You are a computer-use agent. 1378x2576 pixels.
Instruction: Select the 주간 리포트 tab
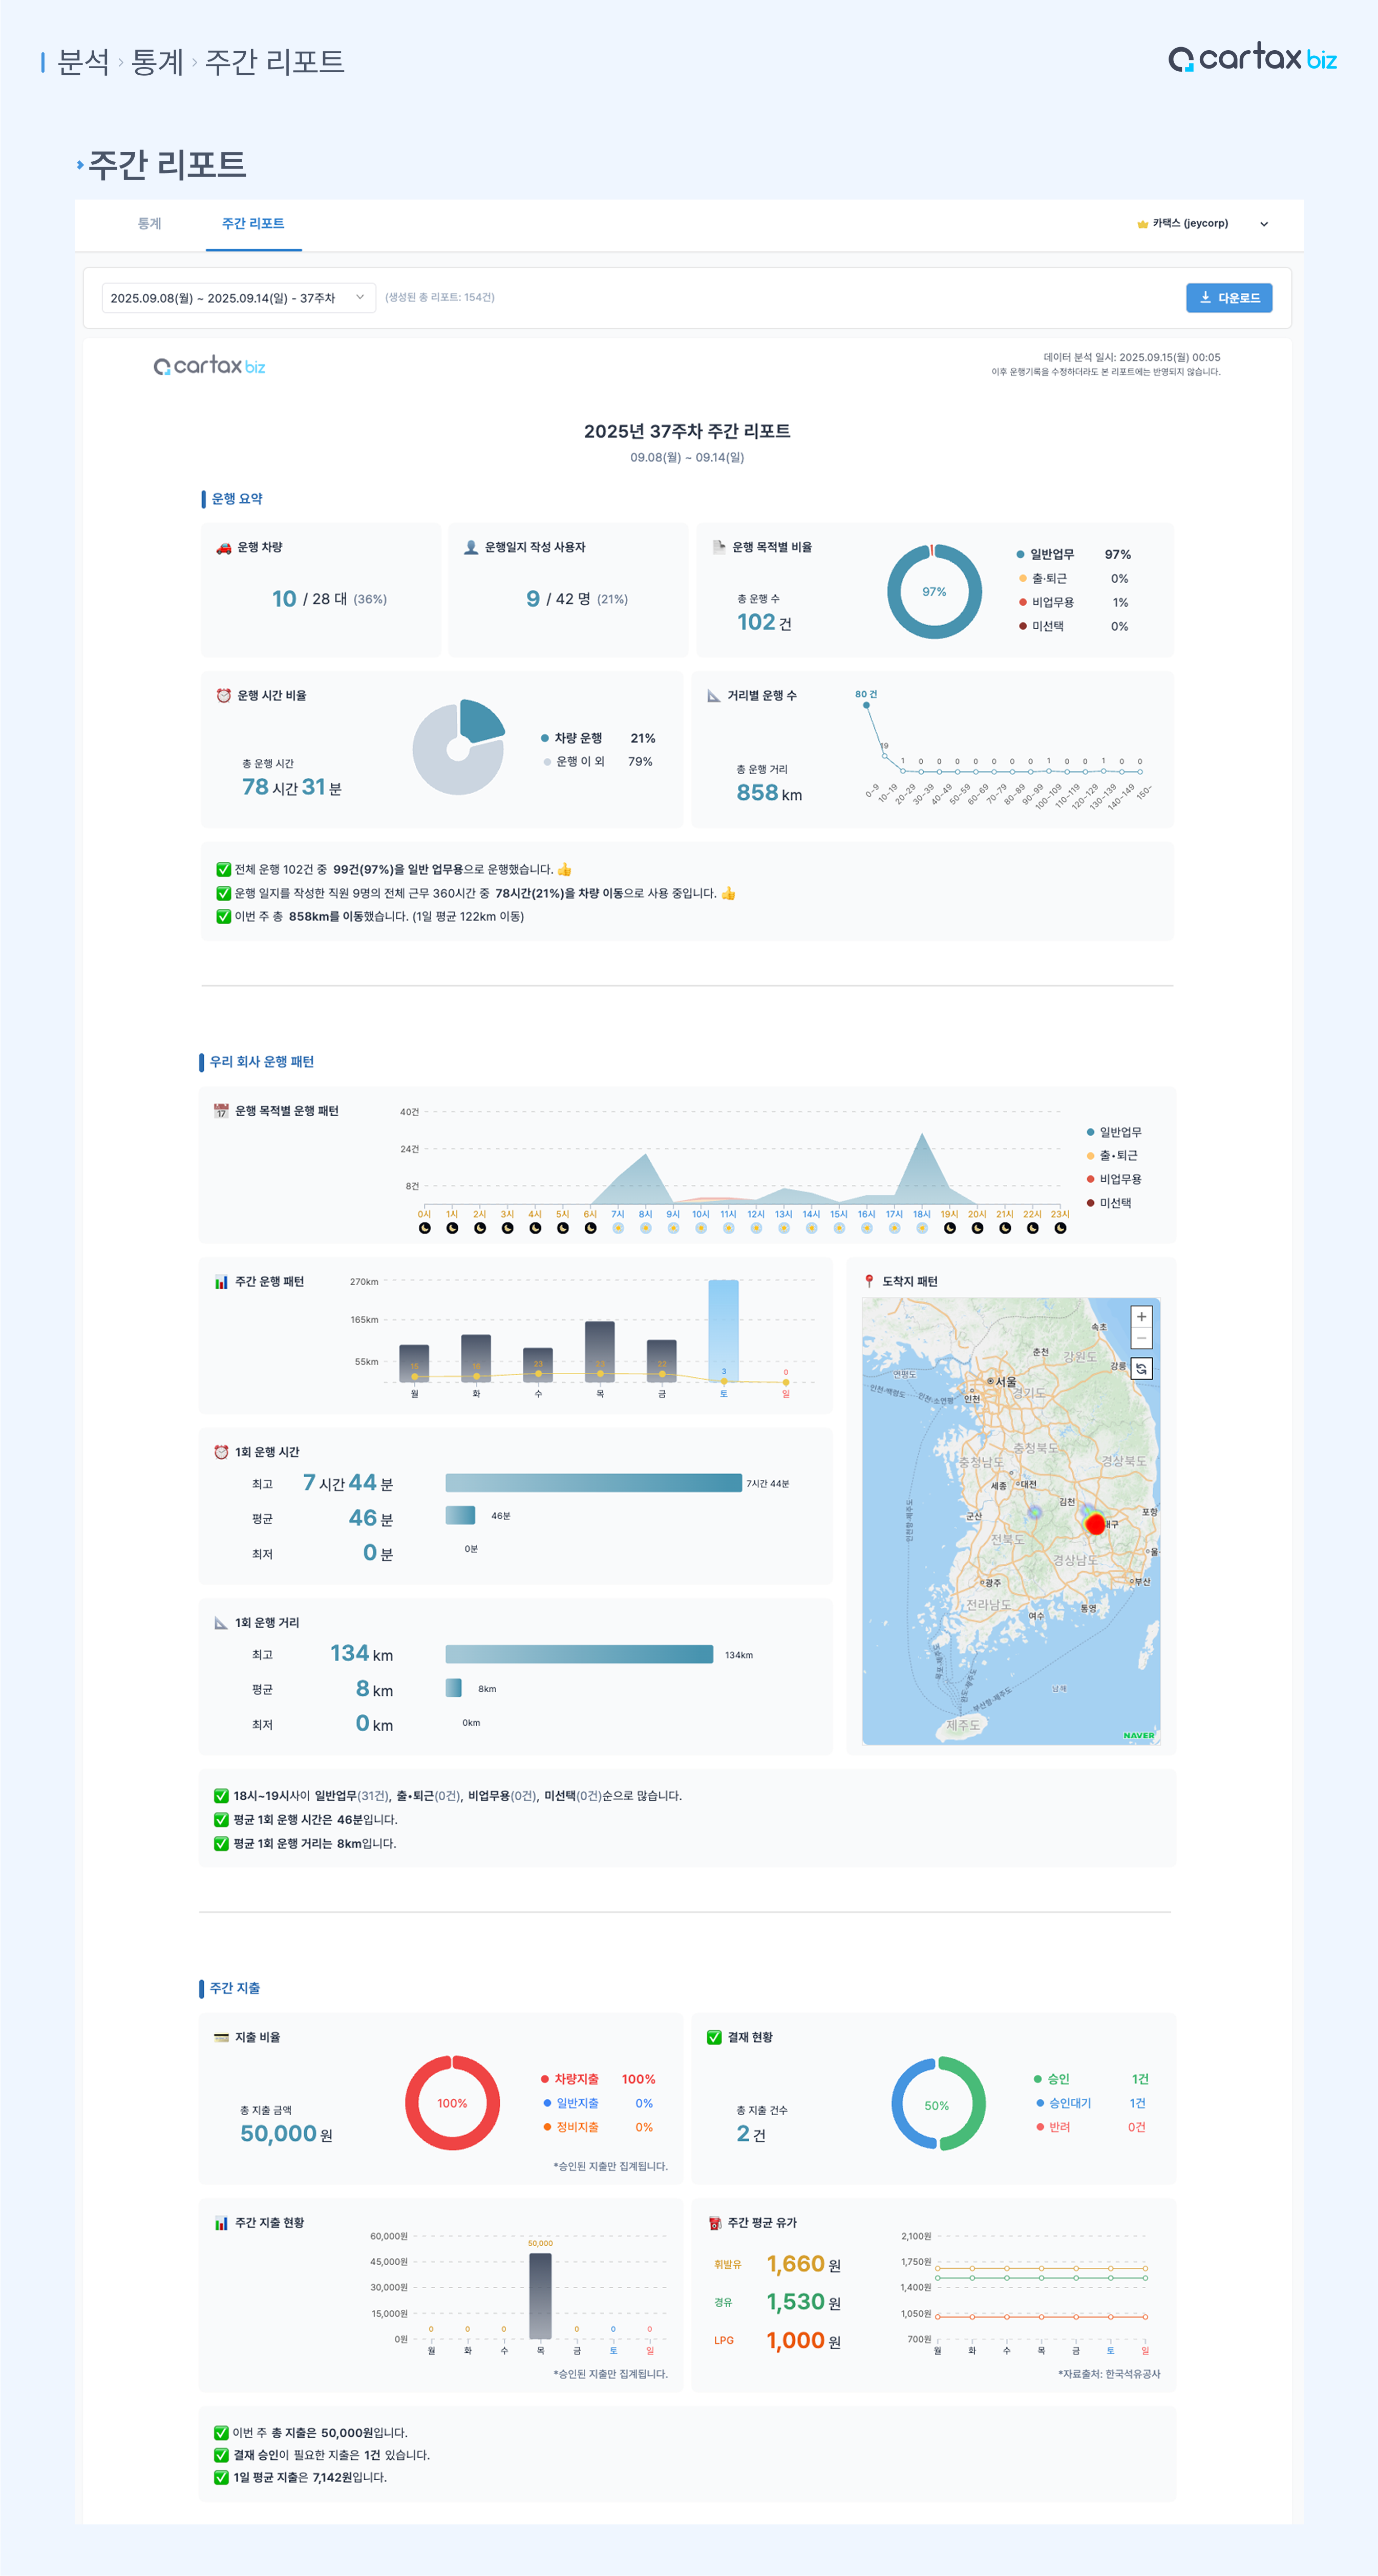[253, 223]
